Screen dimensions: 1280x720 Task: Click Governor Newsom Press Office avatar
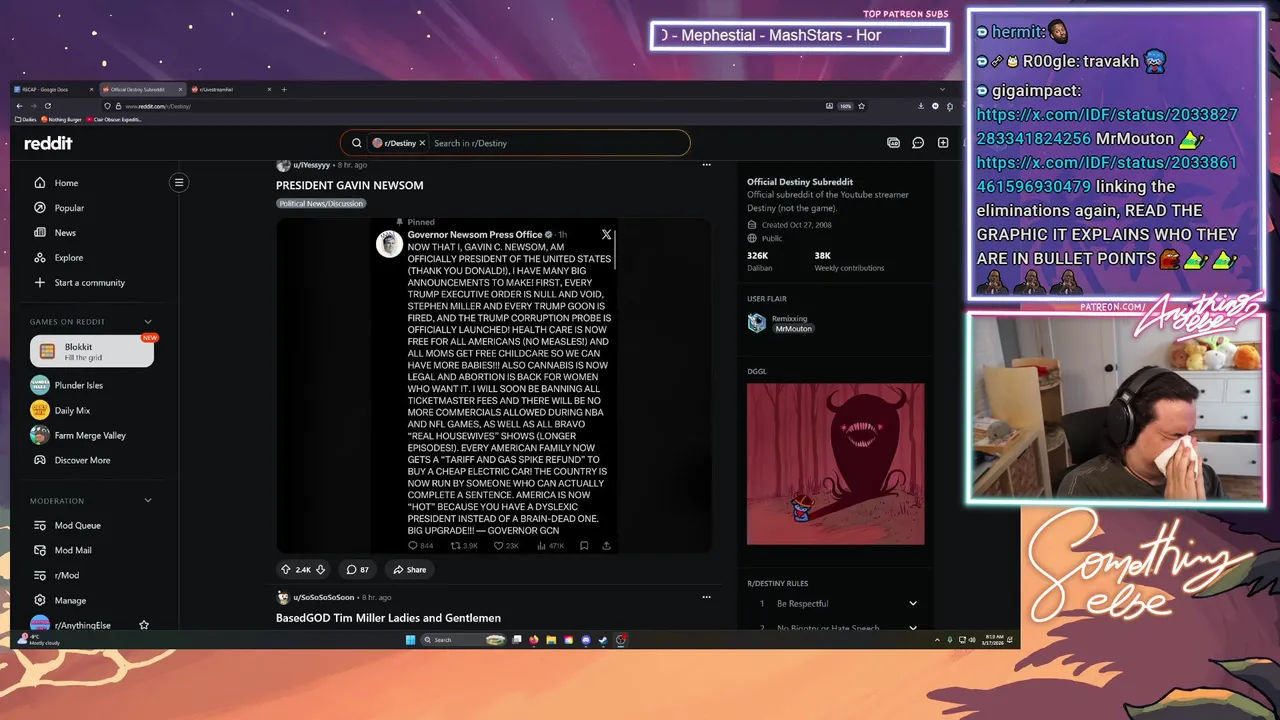389,244
